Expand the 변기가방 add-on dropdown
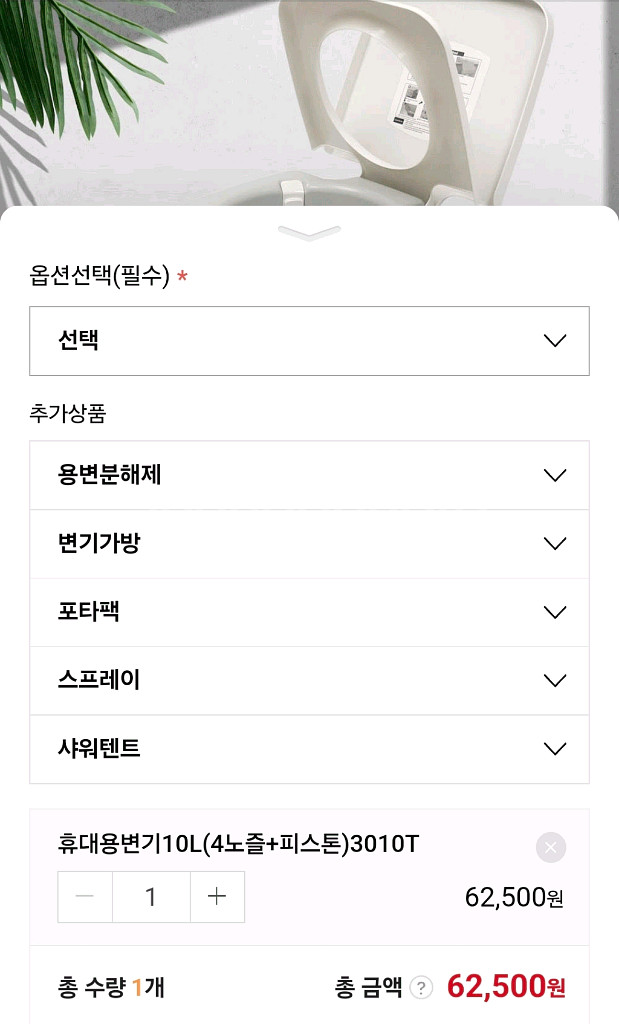 coord(309,543)
